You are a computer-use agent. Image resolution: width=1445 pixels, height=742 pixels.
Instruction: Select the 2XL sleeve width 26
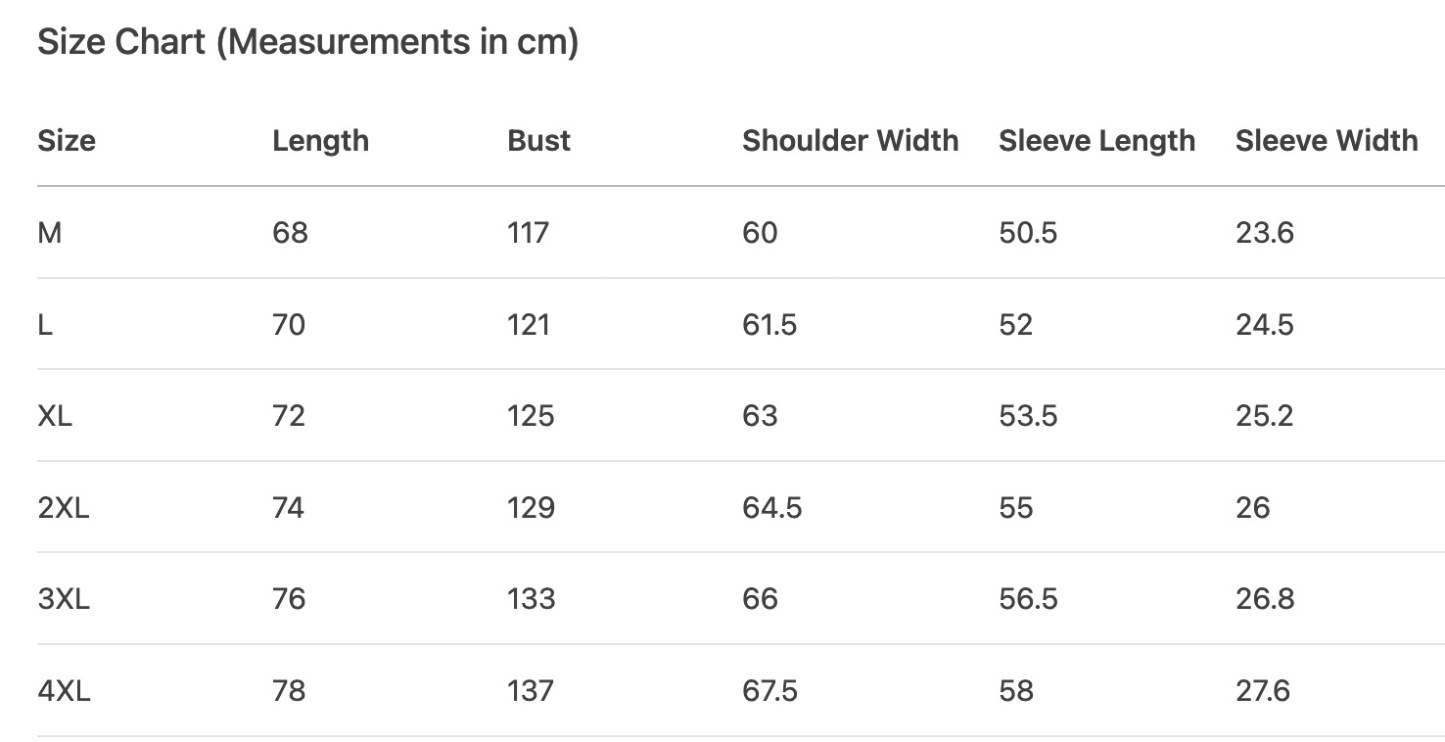click(x=1252, y=508)
